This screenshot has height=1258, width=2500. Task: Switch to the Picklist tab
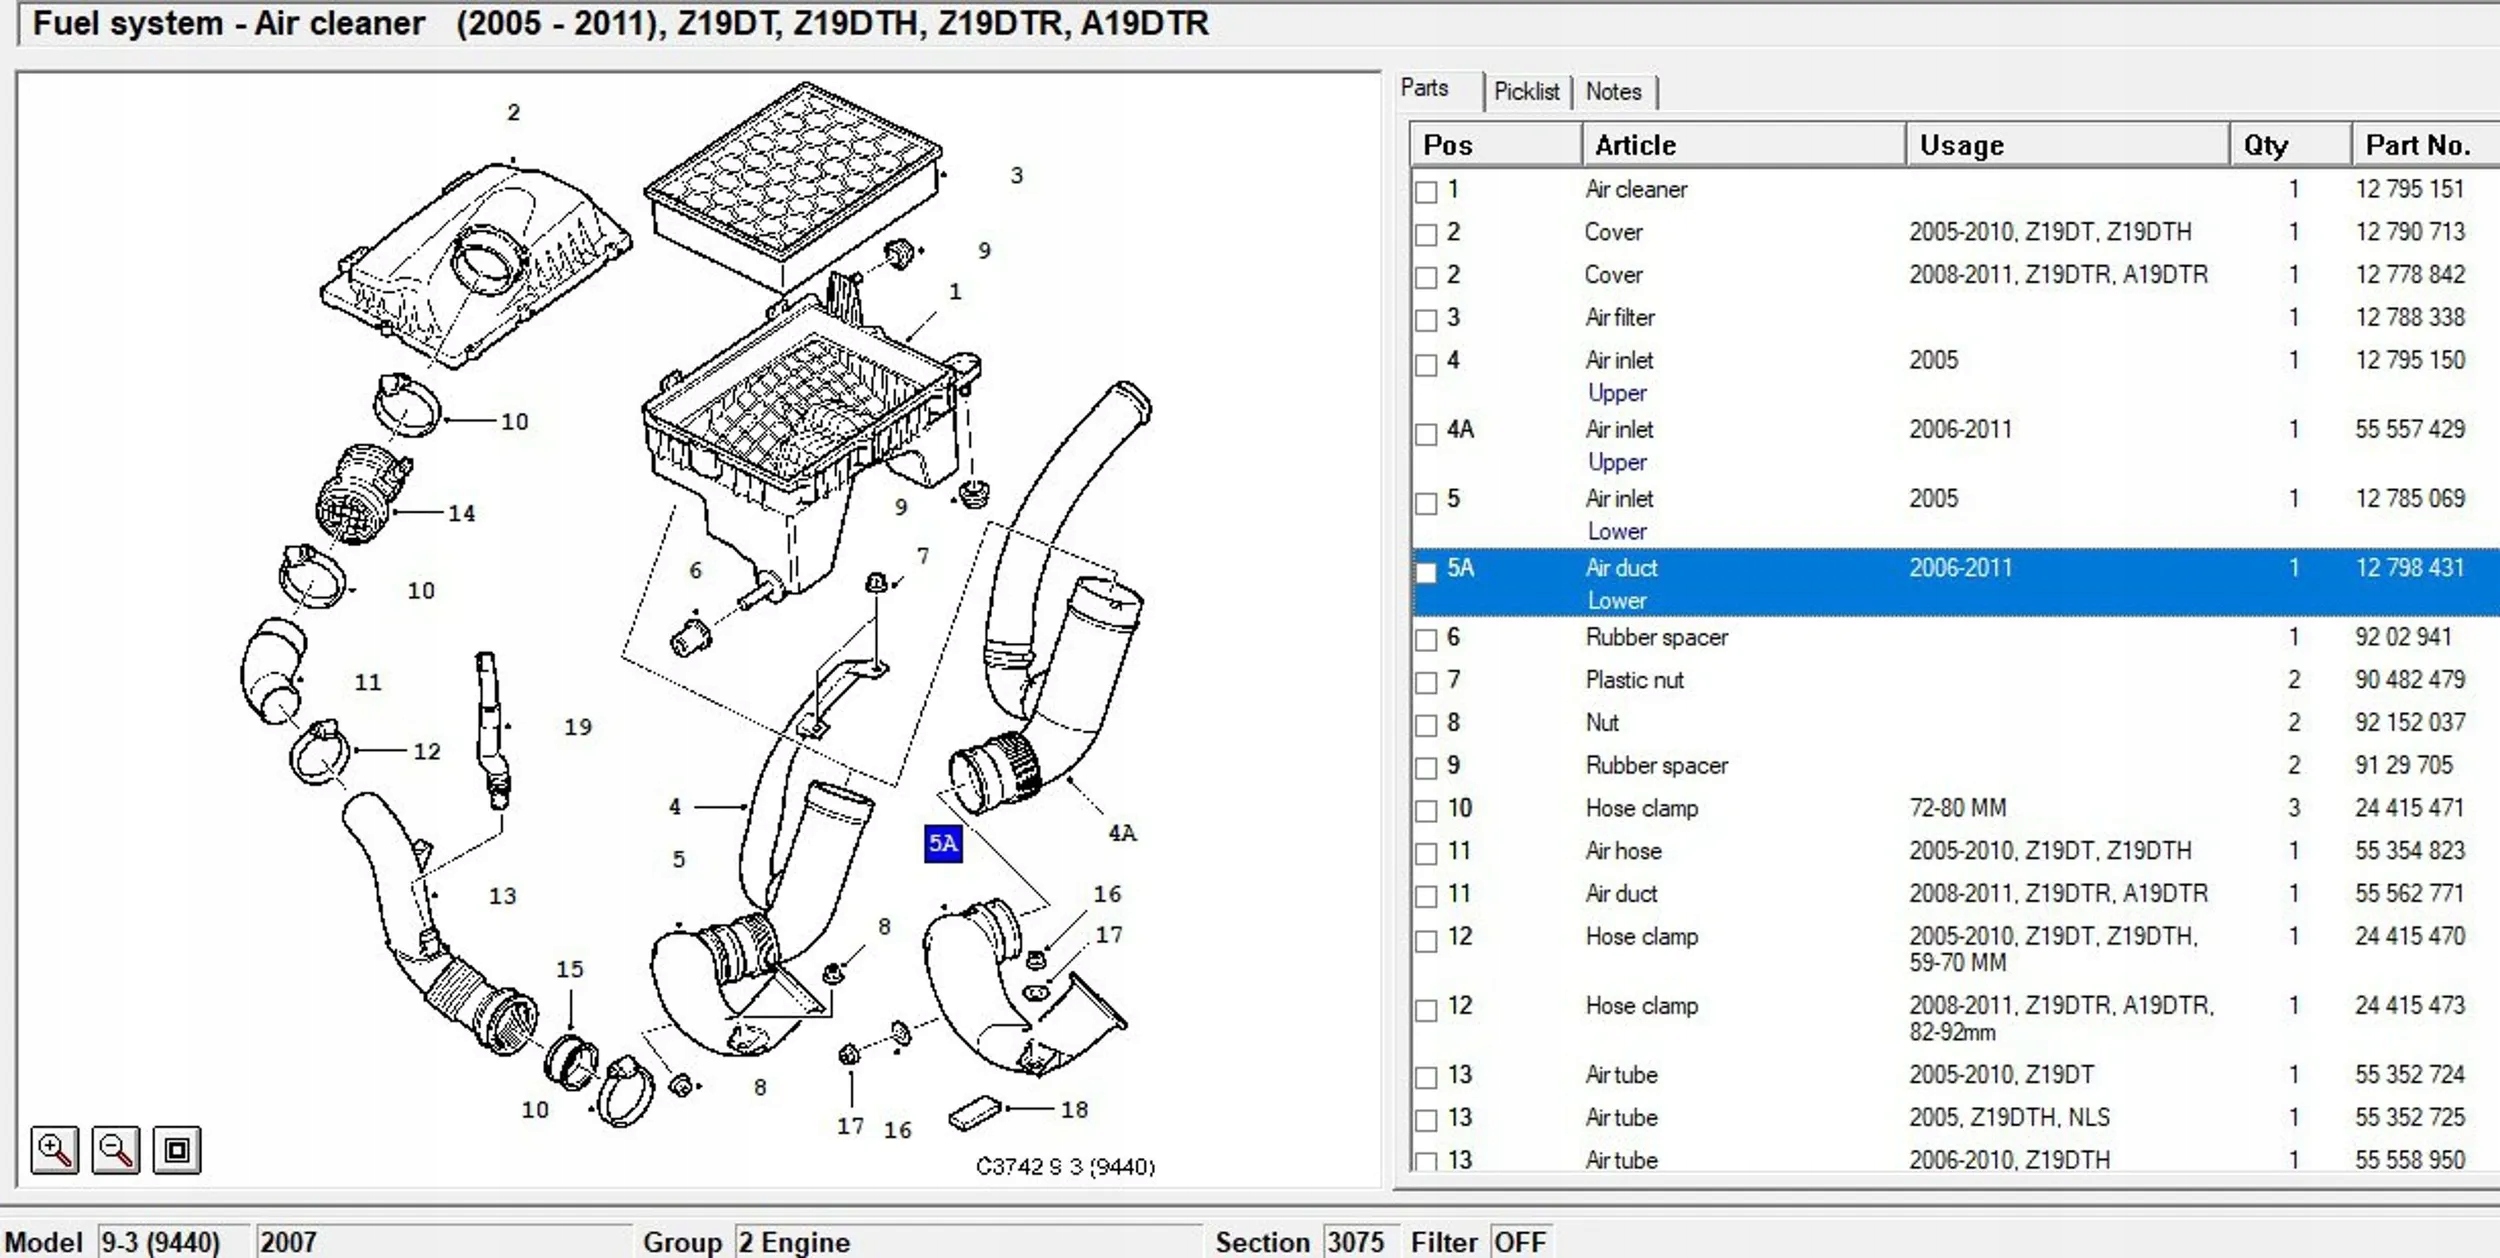(1526, 92)
